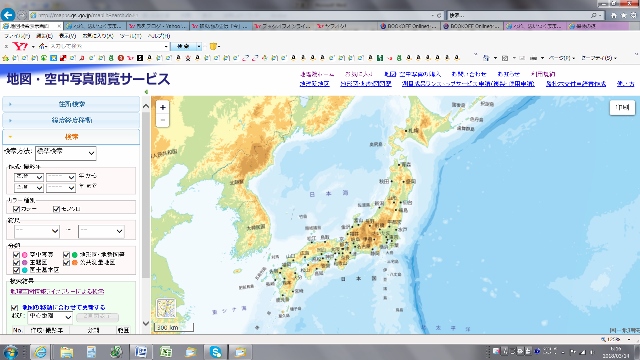Click the browser forward arrow button
The height and width of the screenshot is (360, 640).
22,16
